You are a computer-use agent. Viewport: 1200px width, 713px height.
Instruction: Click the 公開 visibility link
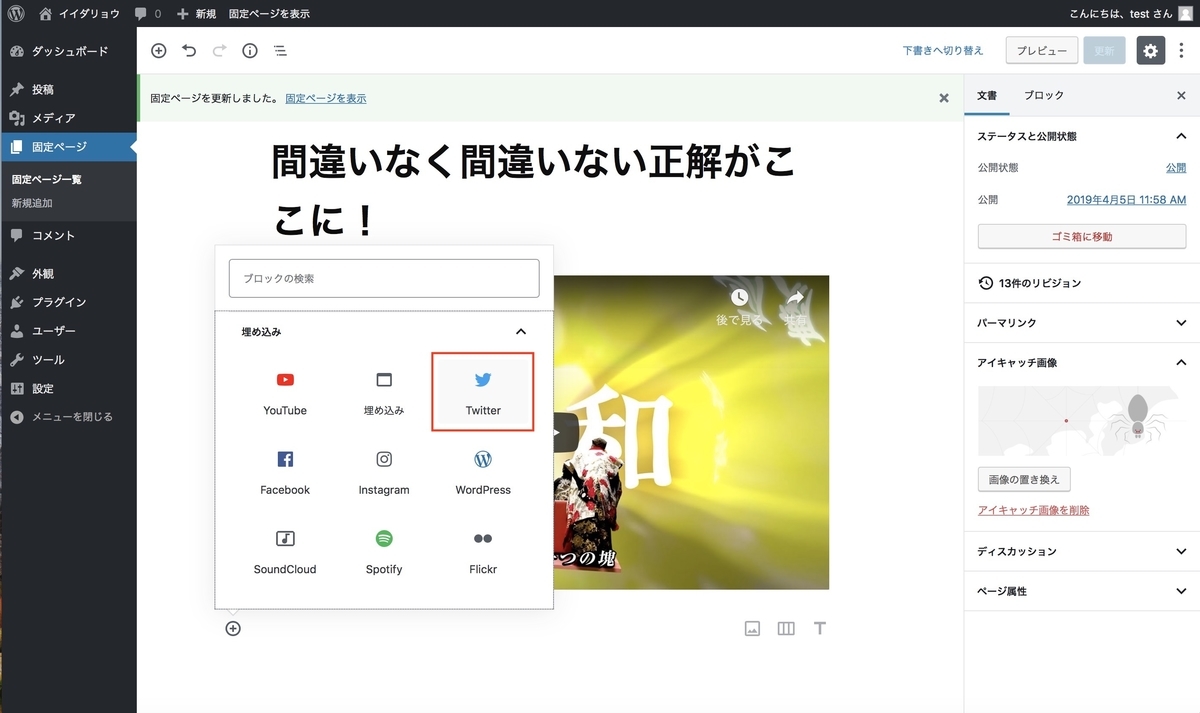click(x=1176, y=168)
